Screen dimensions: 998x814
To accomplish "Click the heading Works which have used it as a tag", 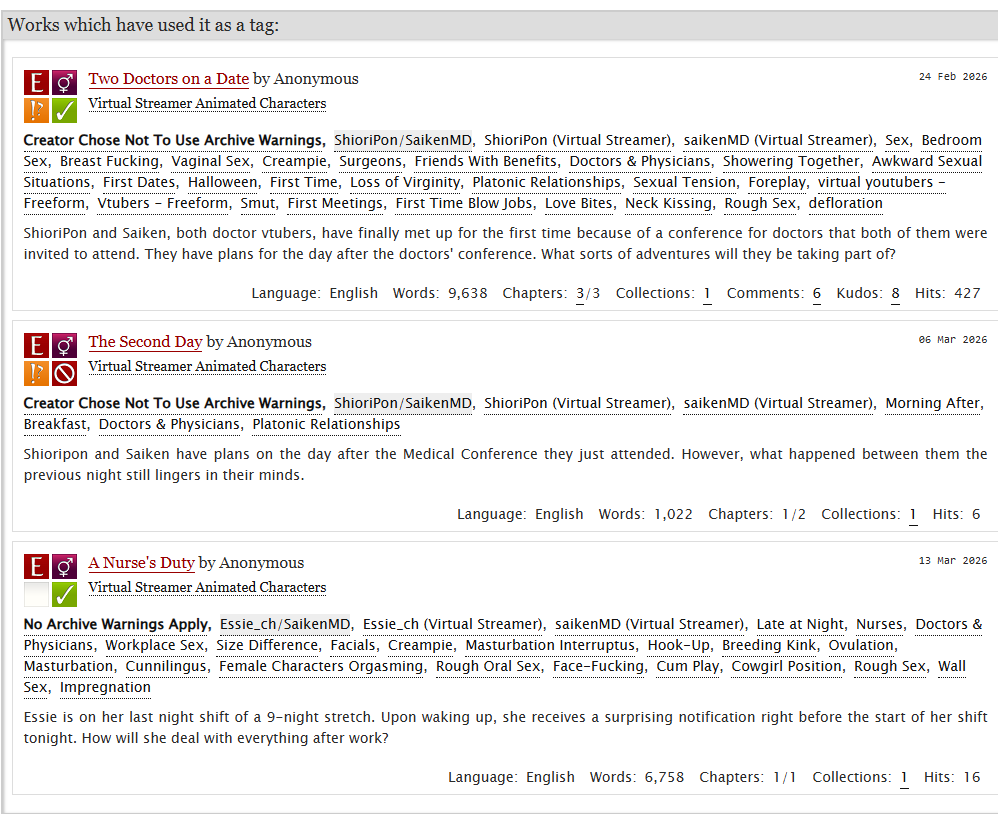I will pyautogui.click(x=143, y=25).
